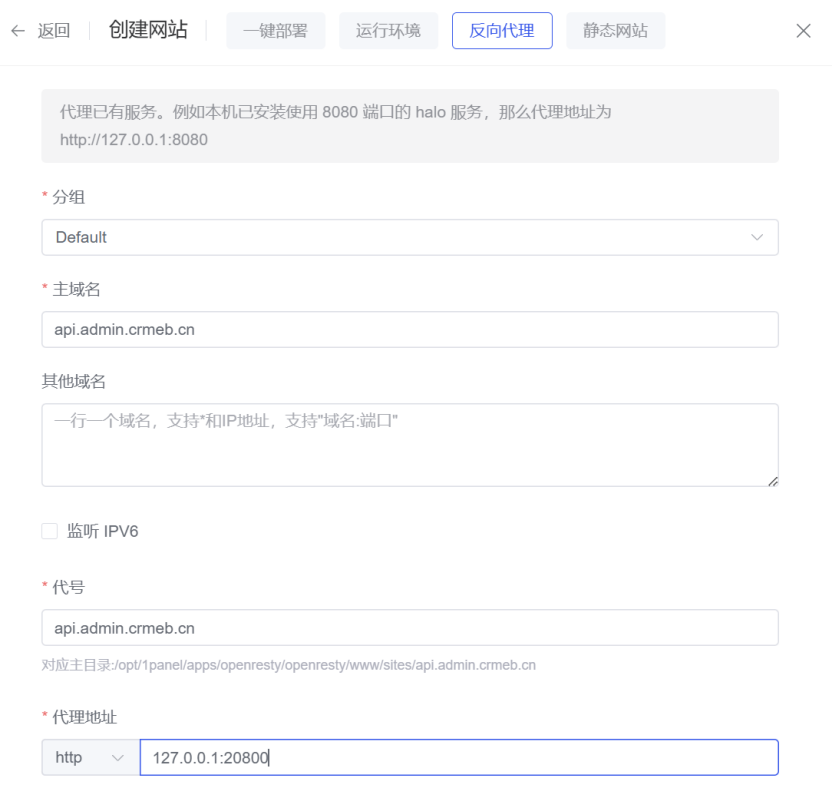Click the 代号 input showing api.admin.crmeb.cn
832x798 pixels.
(409, 628)
